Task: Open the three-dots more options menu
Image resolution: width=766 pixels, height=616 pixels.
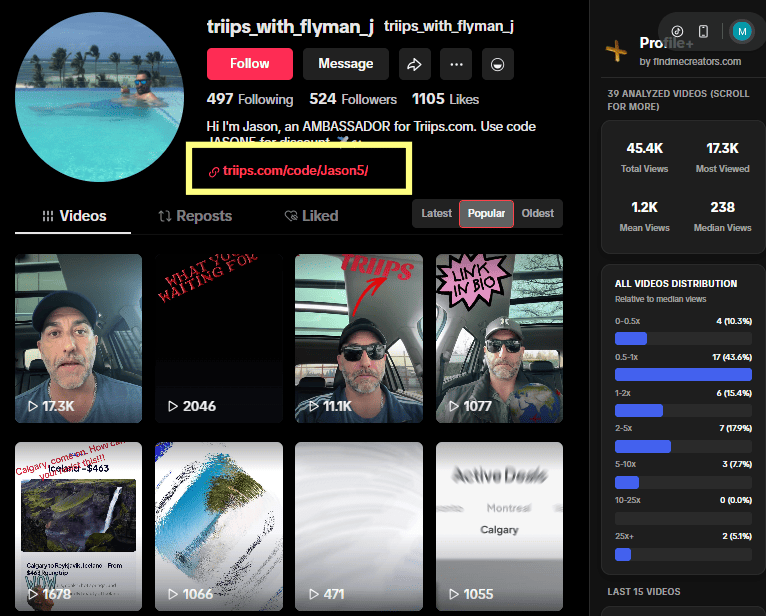Action: tap(456, 64)
